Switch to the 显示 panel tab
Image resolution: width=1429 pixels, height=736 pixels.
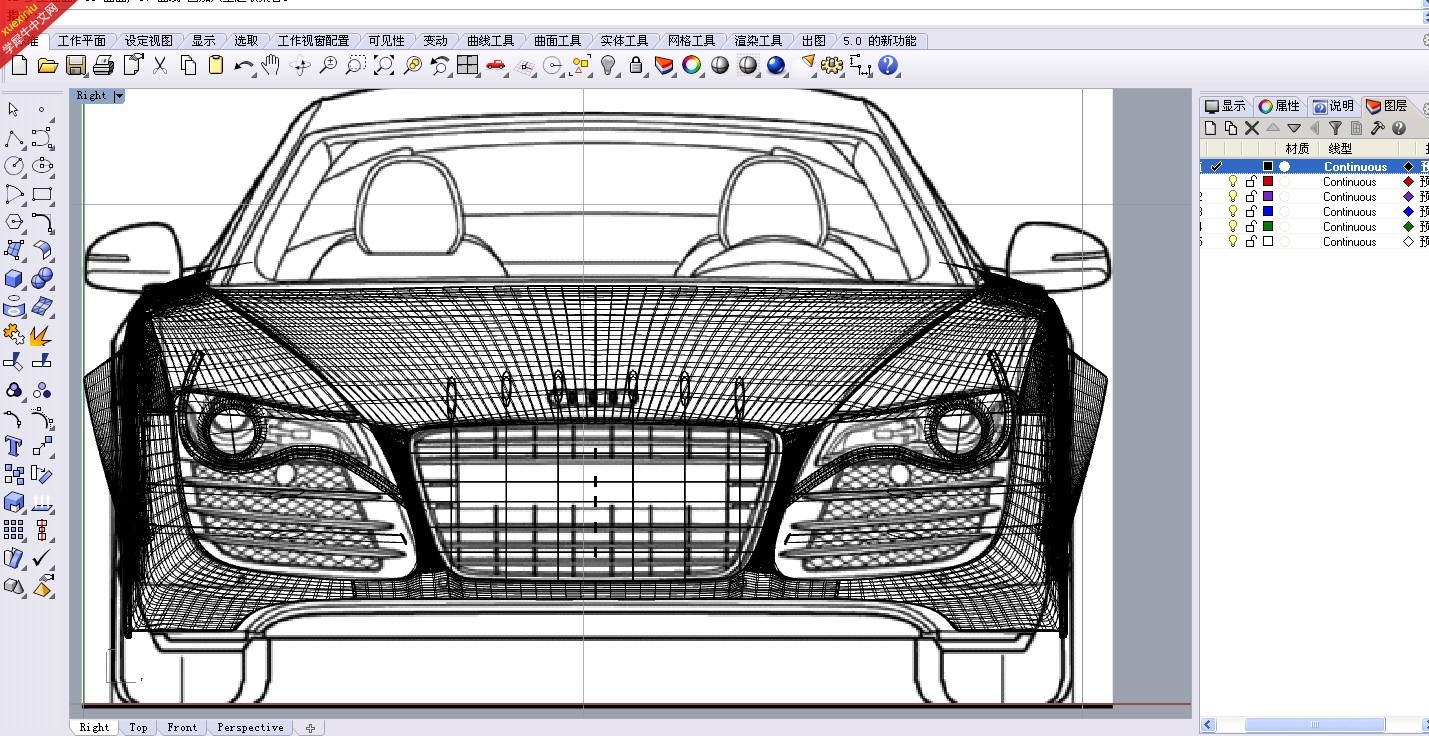1225,106
